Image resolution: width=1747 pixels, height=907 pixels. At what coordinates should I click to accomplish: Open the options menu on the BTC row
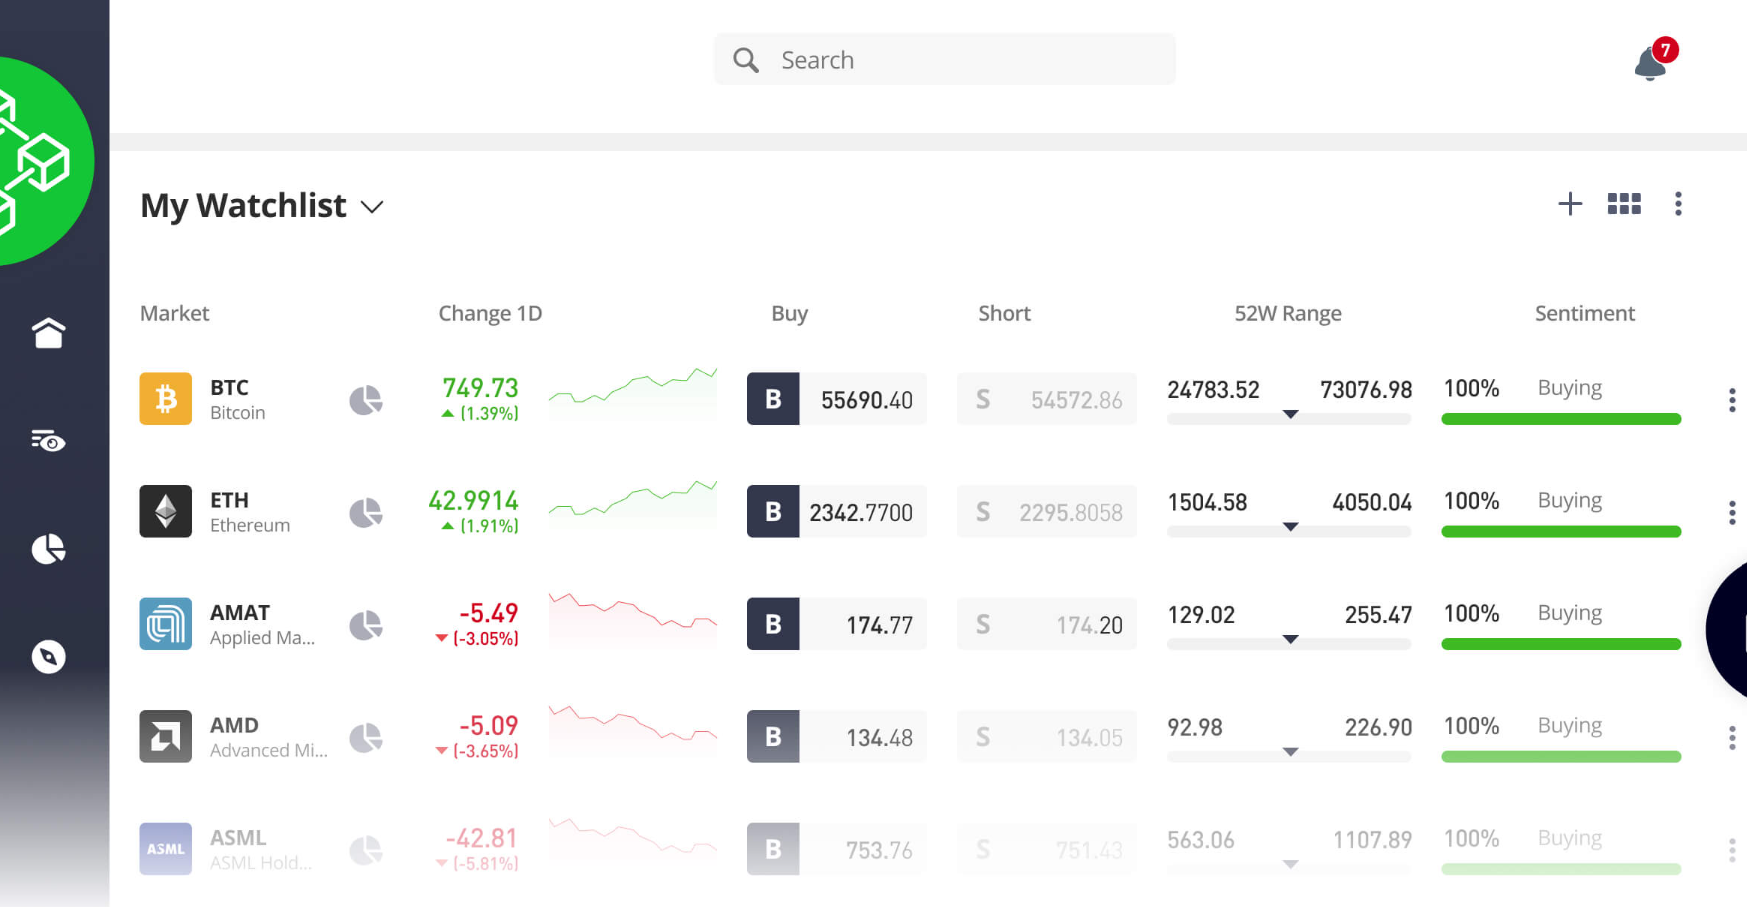[1731, 400]
